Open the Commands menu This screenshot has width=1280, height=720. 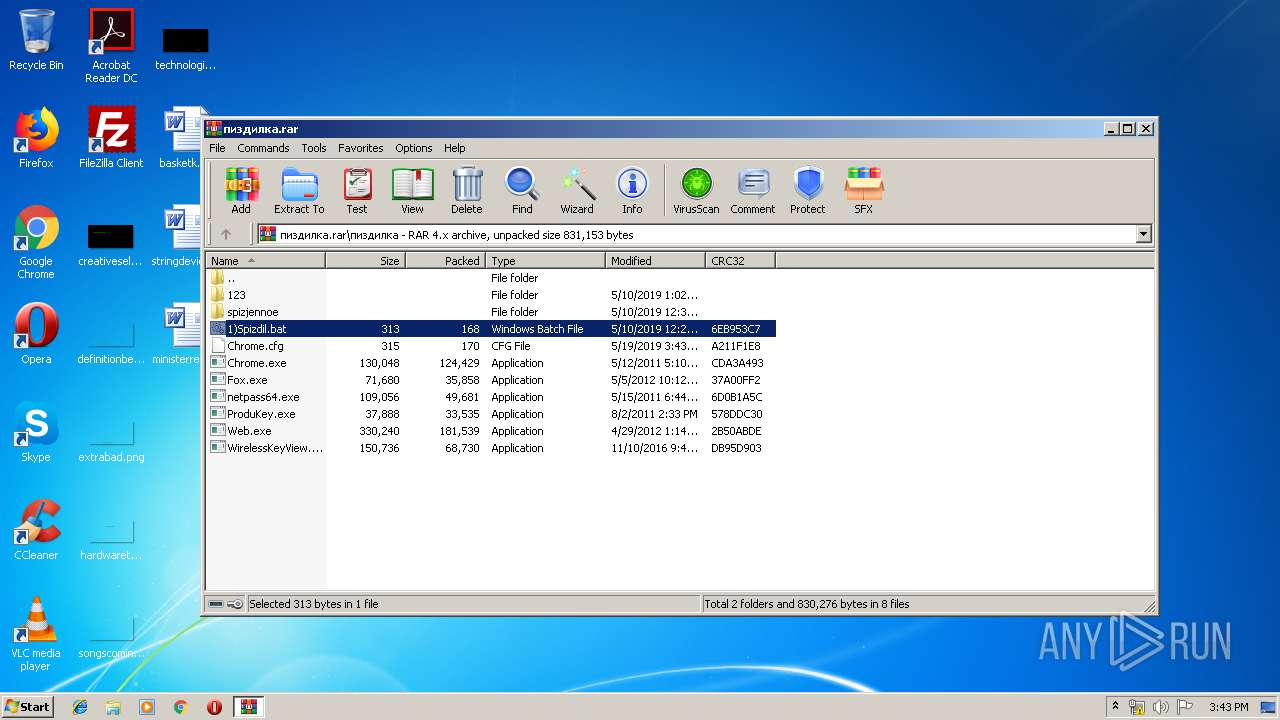pyautogui.click(x=263, y=148)
